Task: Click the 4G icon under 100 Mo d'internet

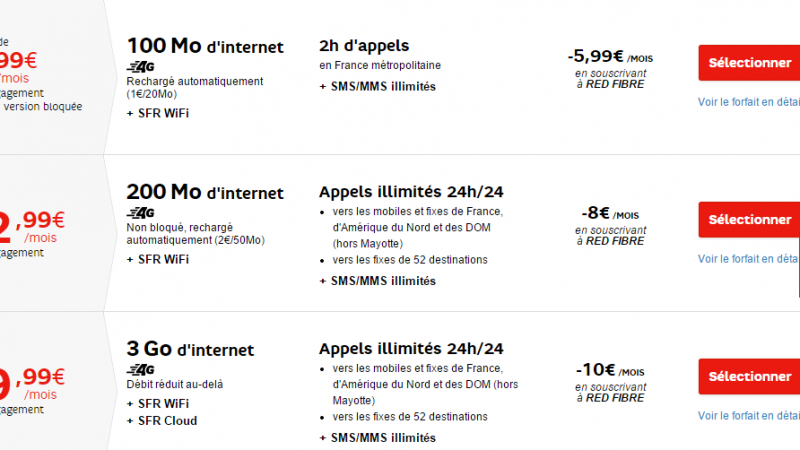Action: (x=139, y=66)
